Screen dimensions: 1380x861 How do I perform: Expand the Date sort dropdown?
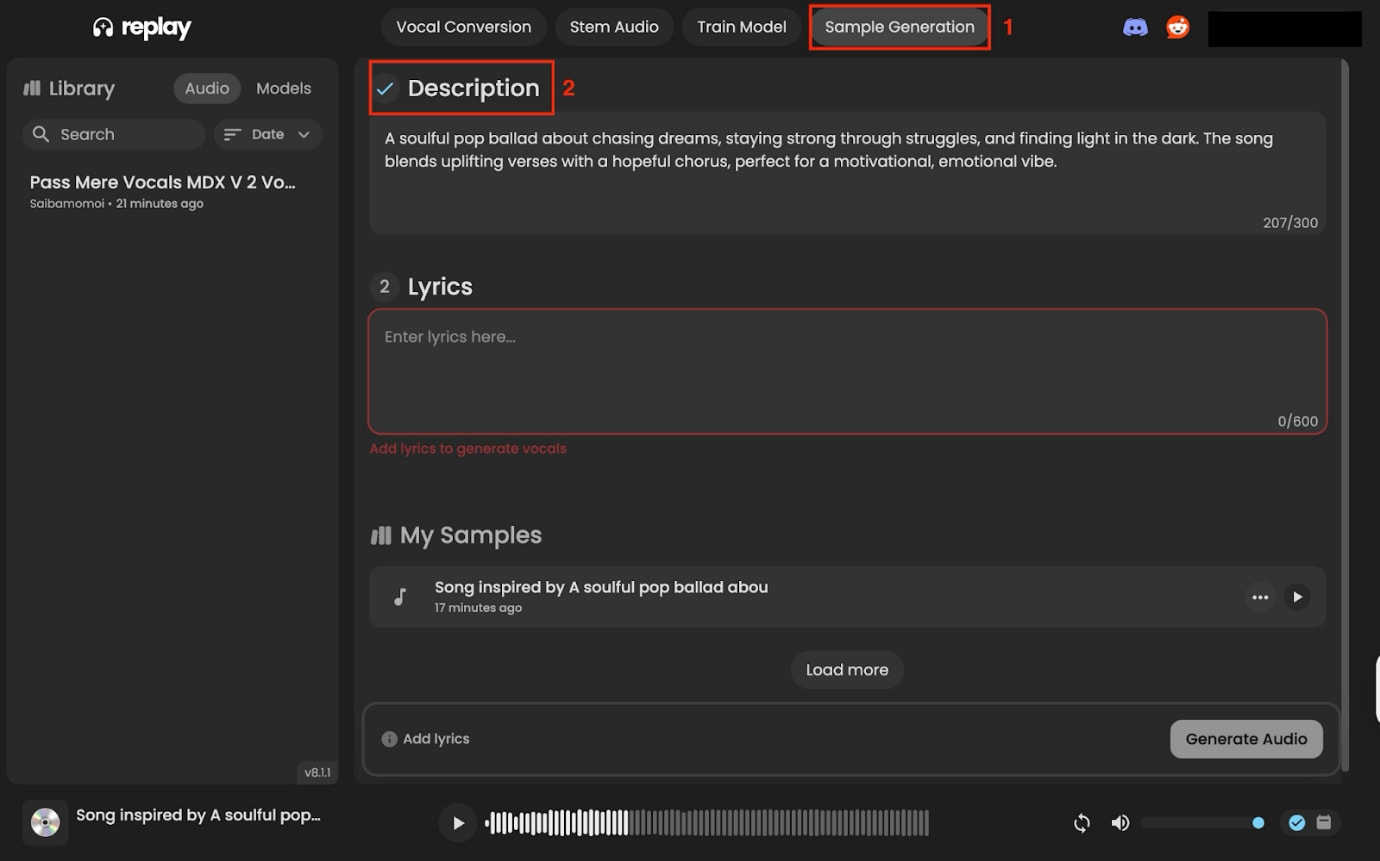point(268,134)
